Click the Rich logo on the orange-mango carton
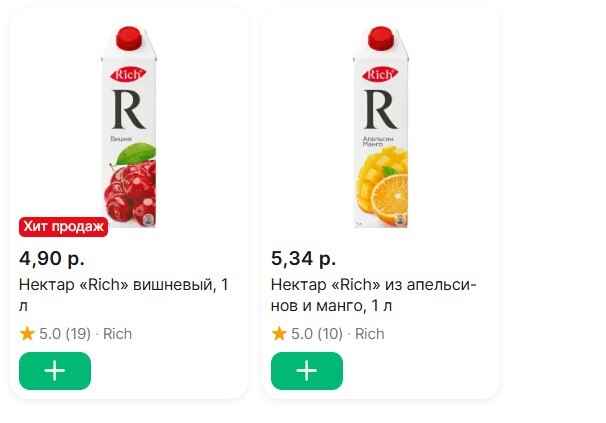 pyautogui.click(x=380, y=73)
